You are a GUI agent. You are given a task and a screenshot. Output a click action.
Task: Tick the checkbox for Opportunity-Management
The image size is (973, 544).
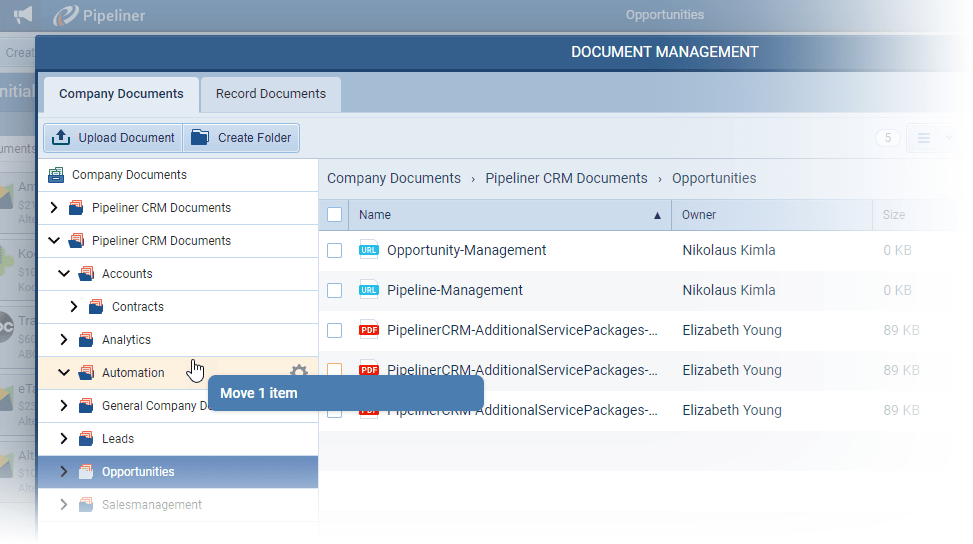[x=335, y=251]
